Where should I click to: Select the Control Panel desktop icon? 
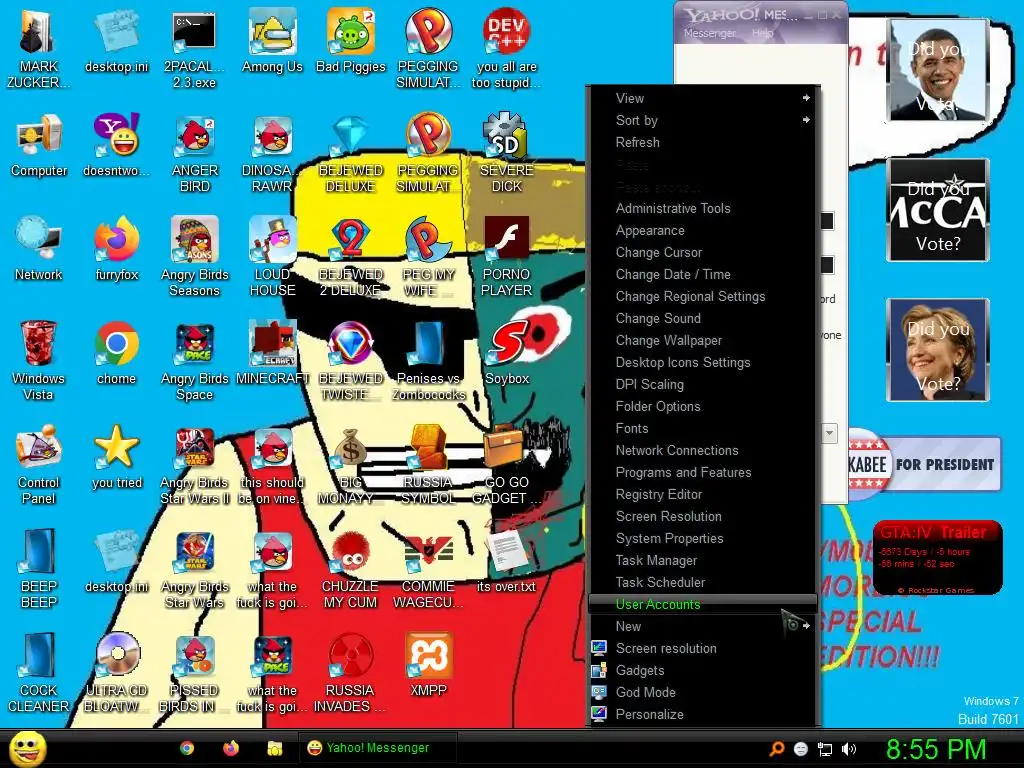(x=39, y=465)
